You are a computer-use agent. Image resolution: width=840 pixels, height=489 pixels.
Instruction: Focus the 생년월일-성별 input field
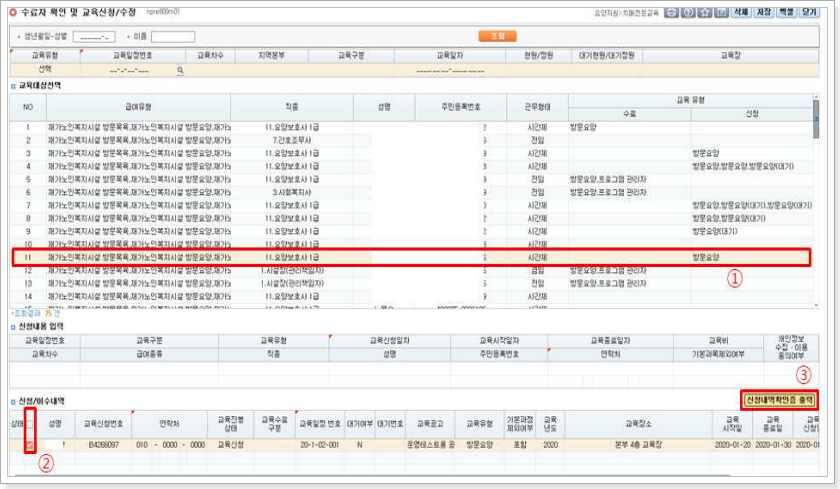94,37
